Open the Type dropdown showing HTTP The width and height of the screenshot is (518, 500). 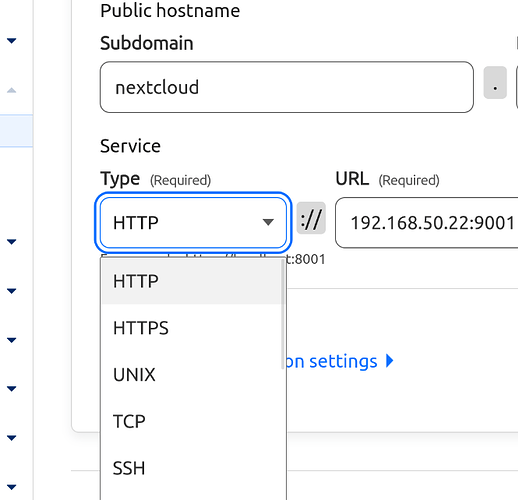point(193,222)
